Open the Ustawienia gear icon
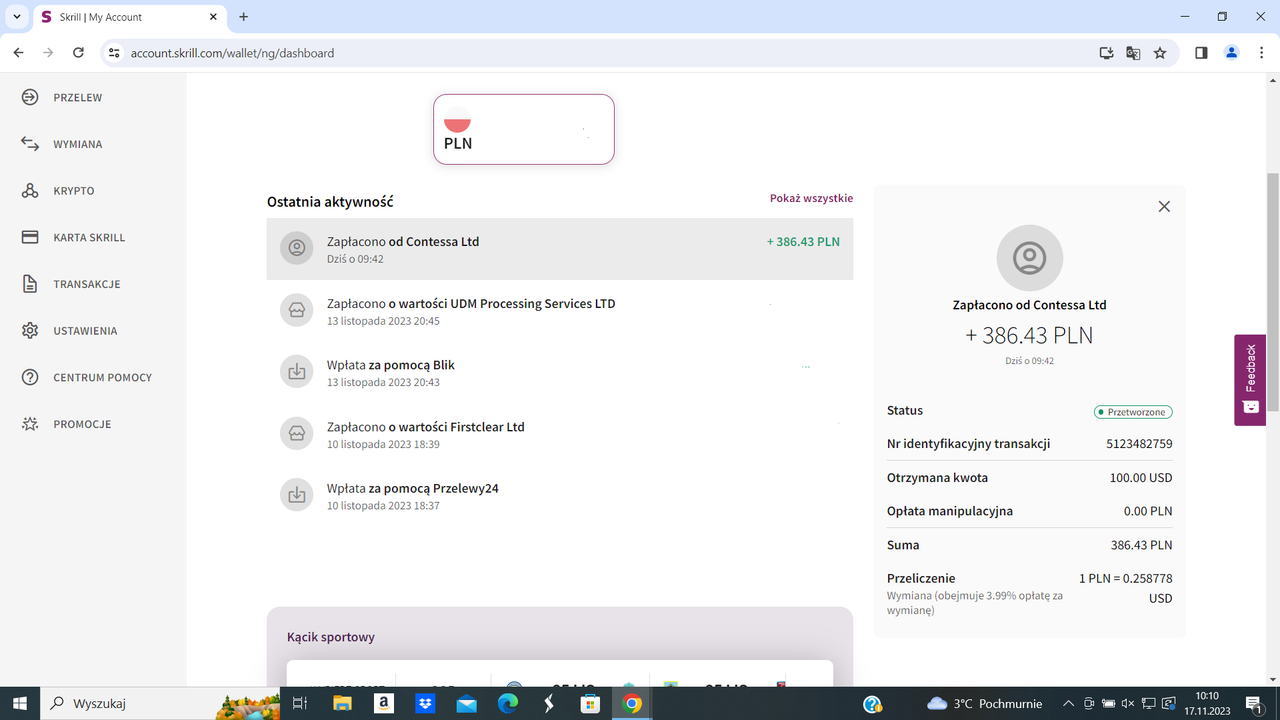The height and width of the screenshot is (720, 1280). tap(30, 331)
